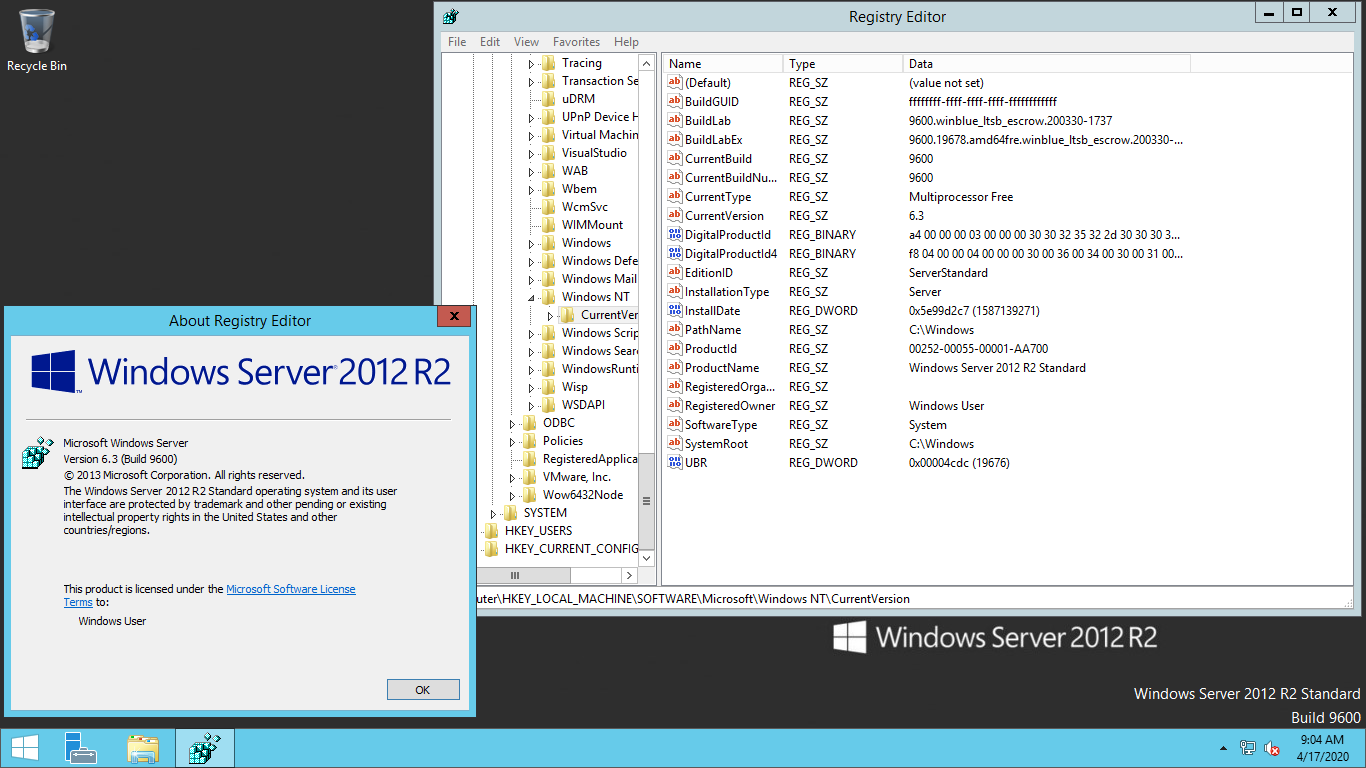Screen dimensions: 1366x768
Task: Expand the Tracing key
Action: 531,63
